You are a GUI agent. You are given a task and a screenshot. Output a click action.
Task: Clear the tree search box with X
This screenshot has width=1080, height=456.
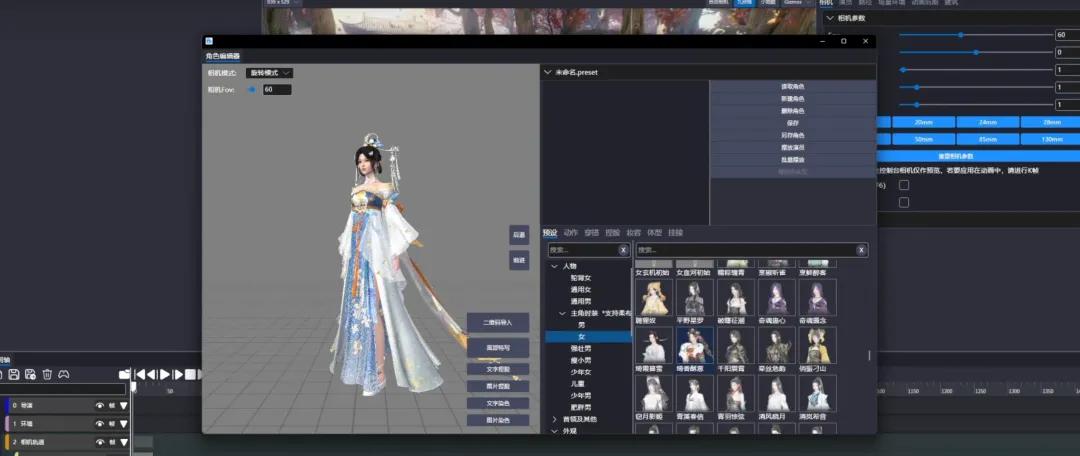point(623,250)
